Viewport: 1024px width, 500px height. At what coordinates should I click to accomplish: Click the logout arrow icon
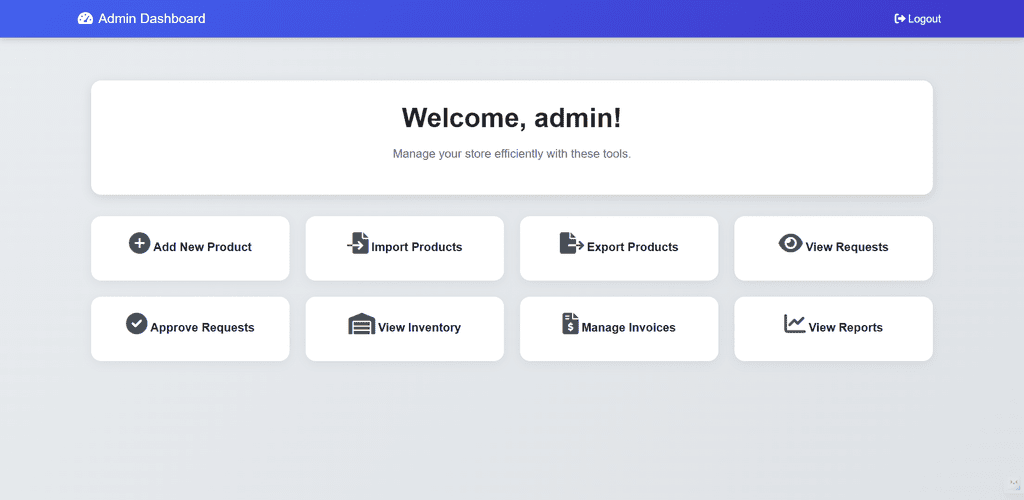pos(900,19)
